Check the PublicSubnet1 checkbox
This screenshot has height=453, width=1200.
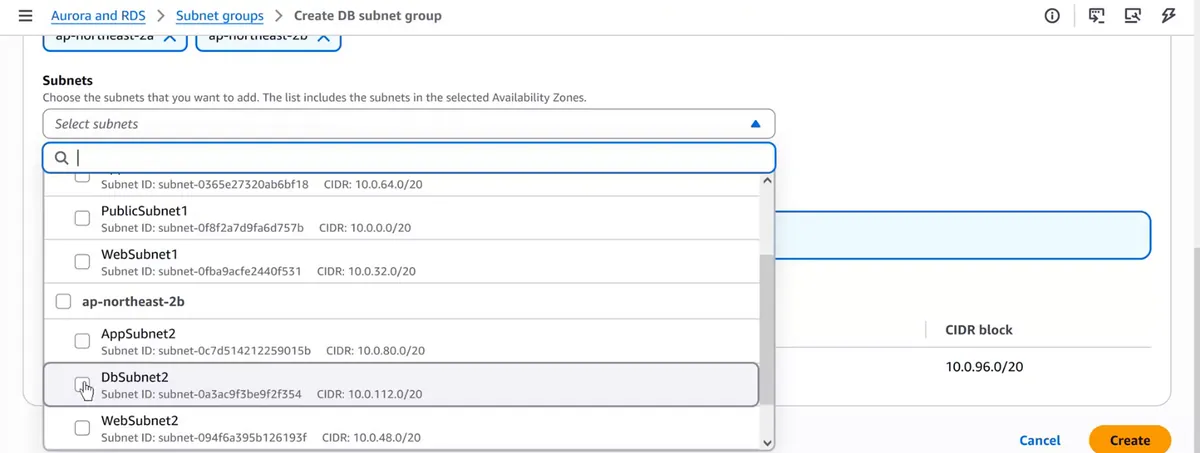pyautogui.click(x=83, y=219)
